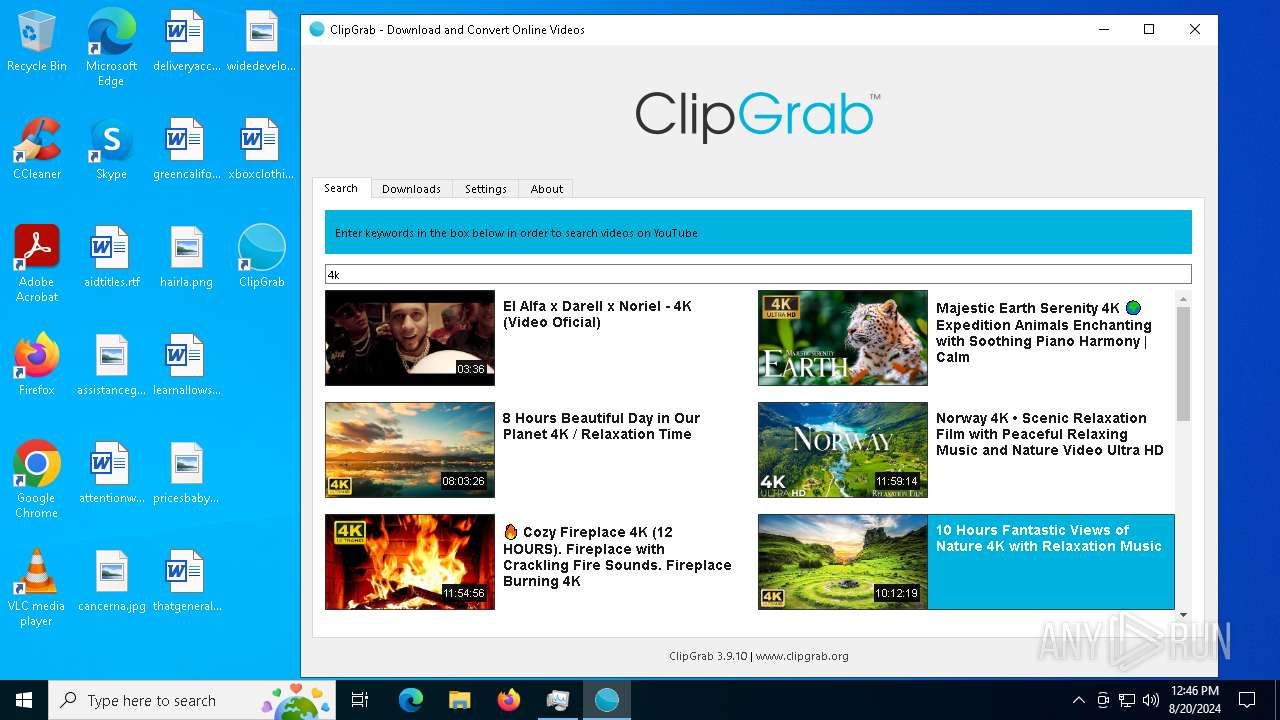Open the ClipGrab desktop shortcut
The width and height of the screenshot is (1280, 720).
pos(261,257)
